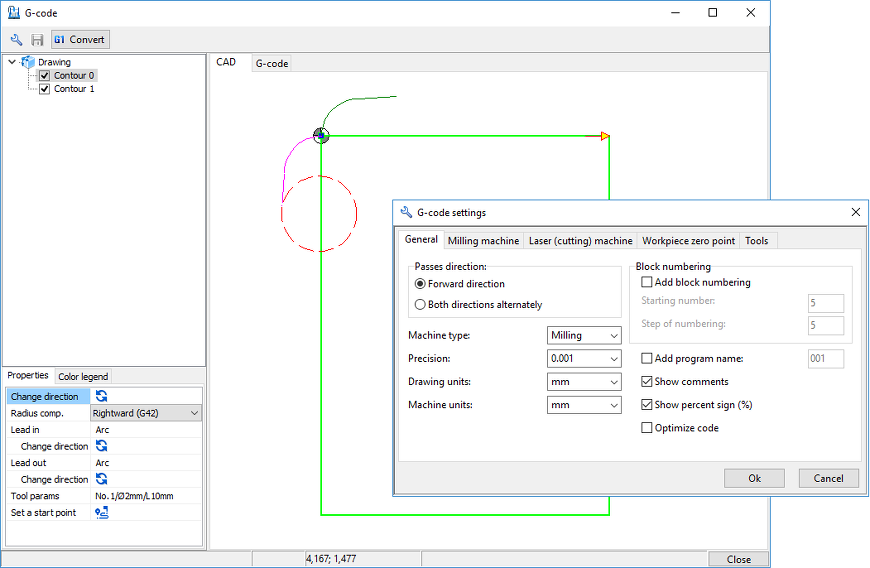This screenshot has height=568, width=870.
Task: Click Cancel in G-code settings
Action: click(x=828, y=478)
